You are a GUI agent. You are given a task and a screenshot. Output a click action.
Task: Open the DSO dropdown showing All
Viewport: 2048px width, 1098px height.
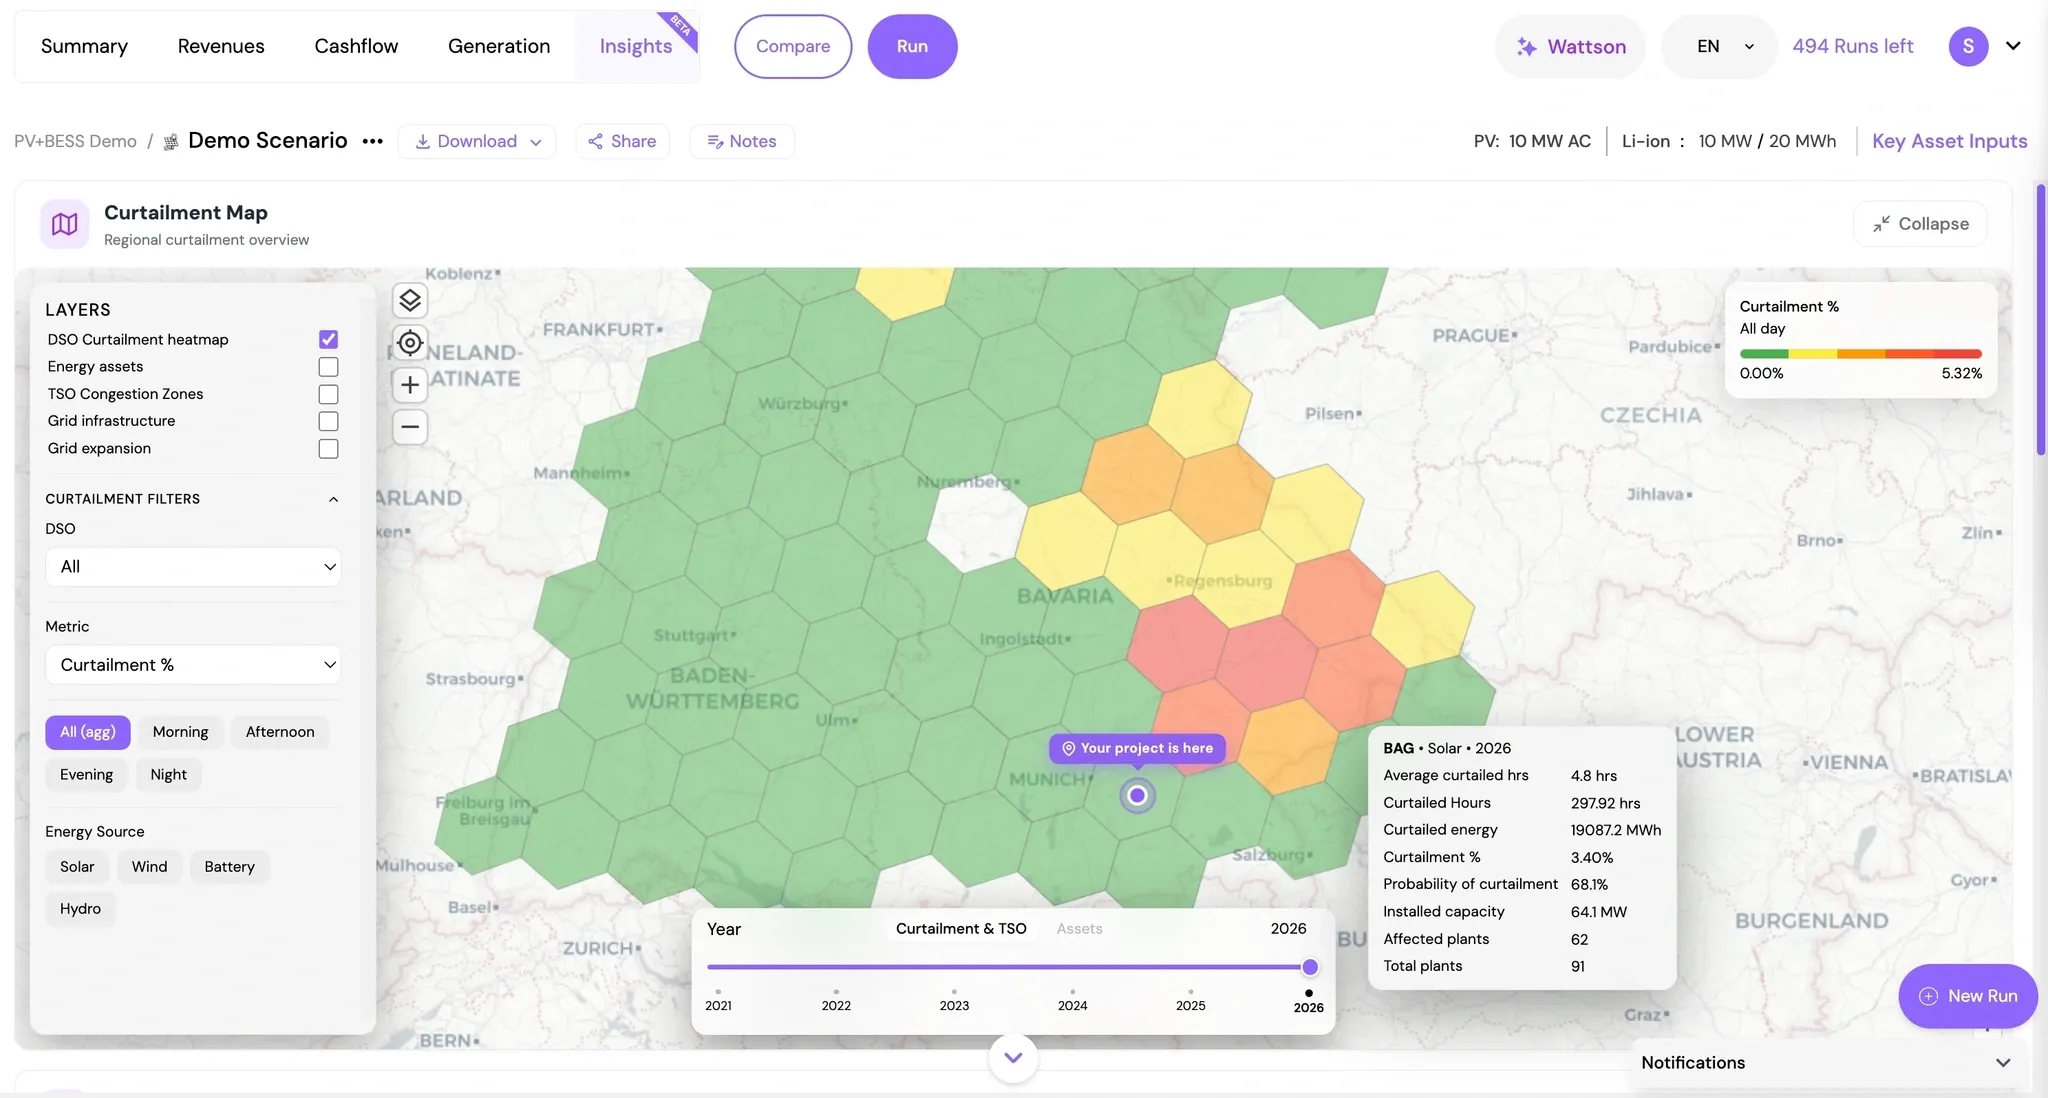(x=193, y=567)
